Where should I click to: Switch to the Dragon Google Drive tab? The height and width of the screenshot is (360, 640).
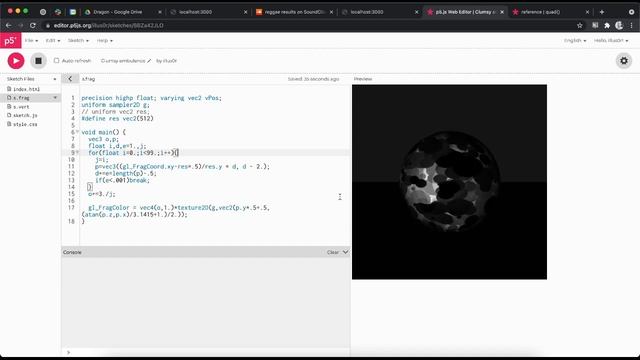pyautogui.click(x=122, y=12)
